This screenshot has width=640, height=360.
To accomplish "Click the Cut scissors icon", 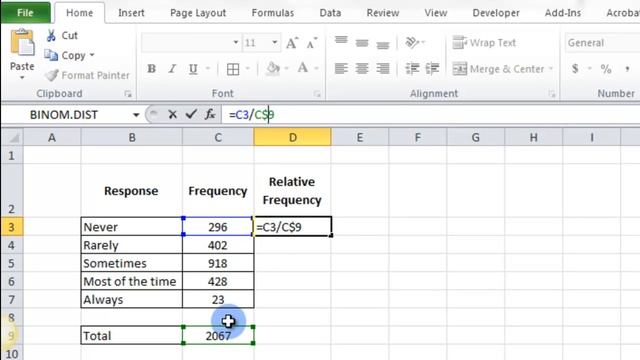I will 51,36.
